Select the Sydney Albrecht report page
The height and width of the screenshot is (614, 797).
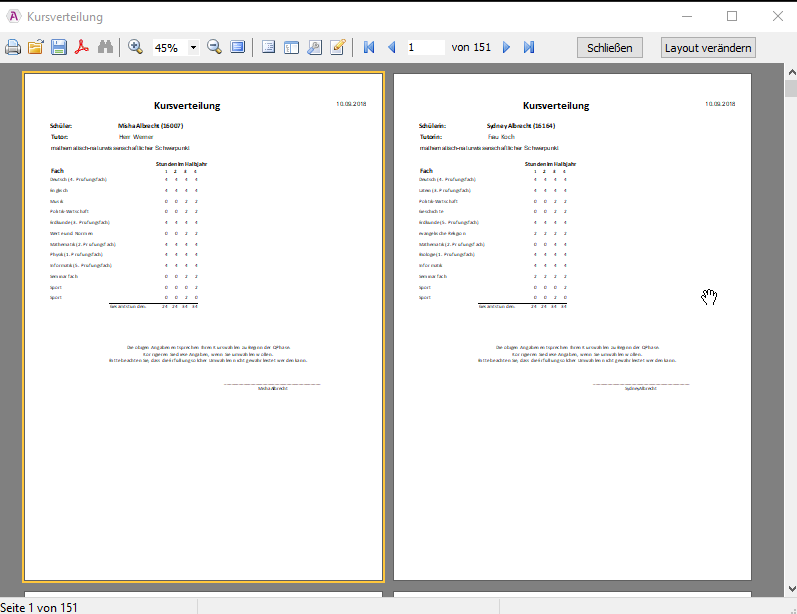[572, 327]
